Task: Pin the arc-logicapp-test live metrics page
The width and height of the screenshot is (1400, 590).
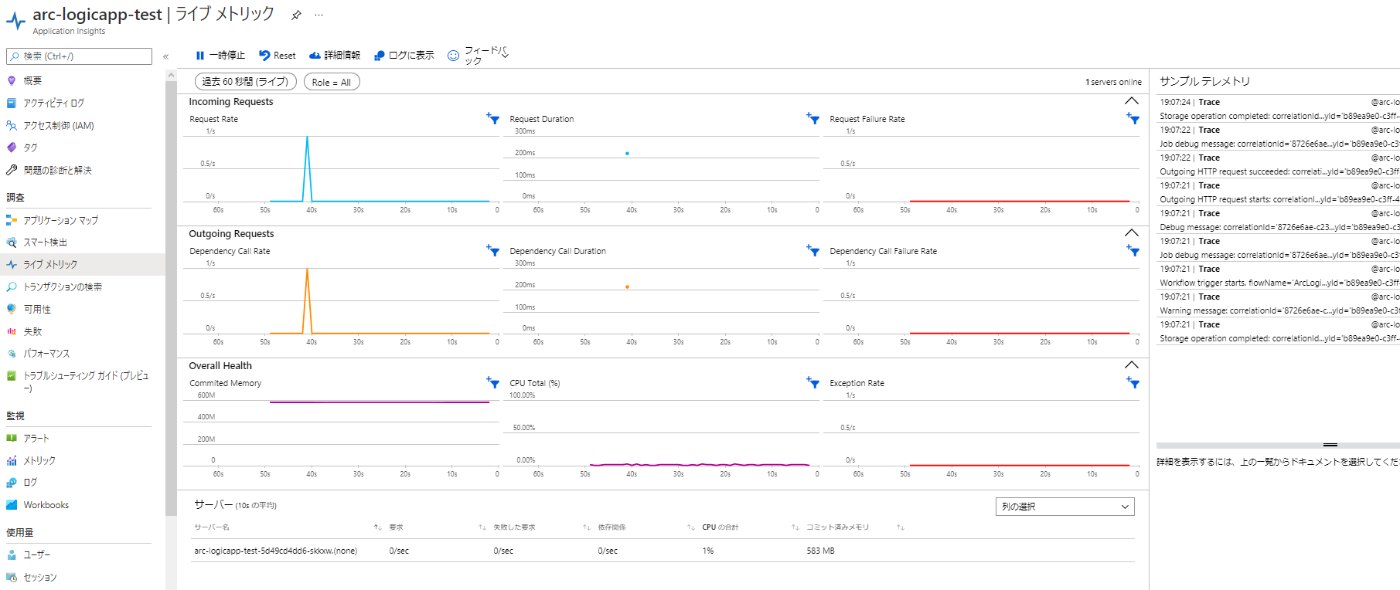Action: click(x=296, y=16)
